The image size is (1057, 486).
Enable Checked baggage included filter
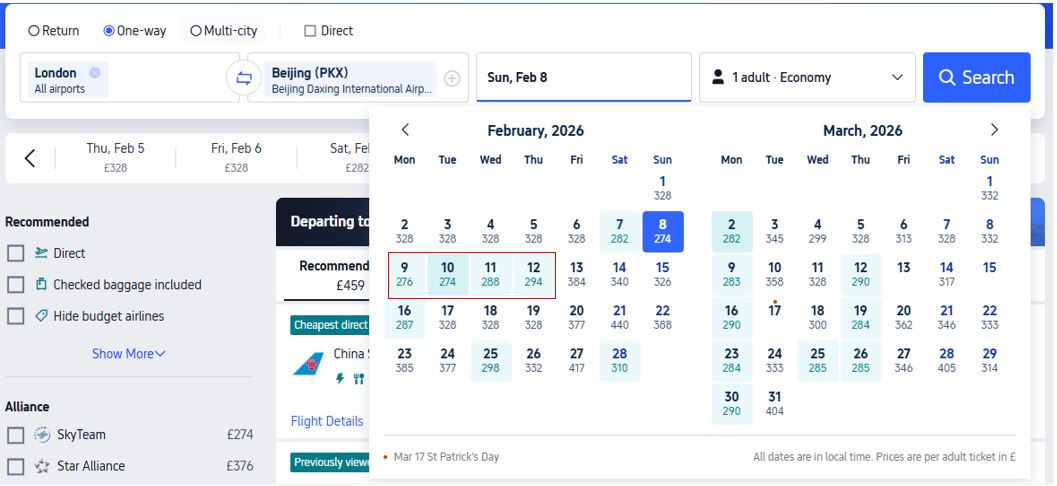pyautogui.click(x=16, y=285)
